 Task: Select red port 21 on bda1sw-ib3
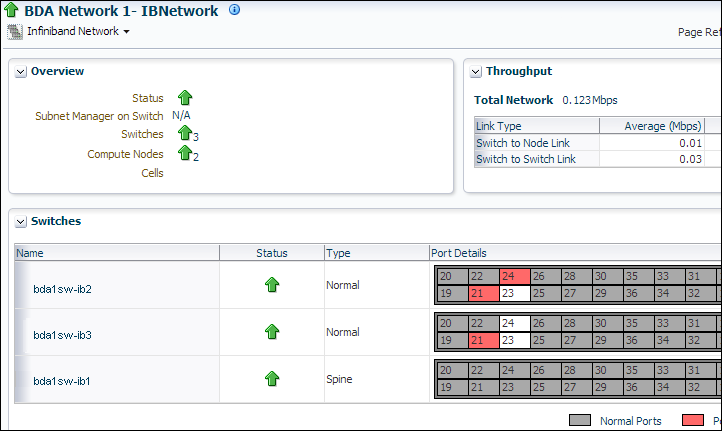(484, 340)
